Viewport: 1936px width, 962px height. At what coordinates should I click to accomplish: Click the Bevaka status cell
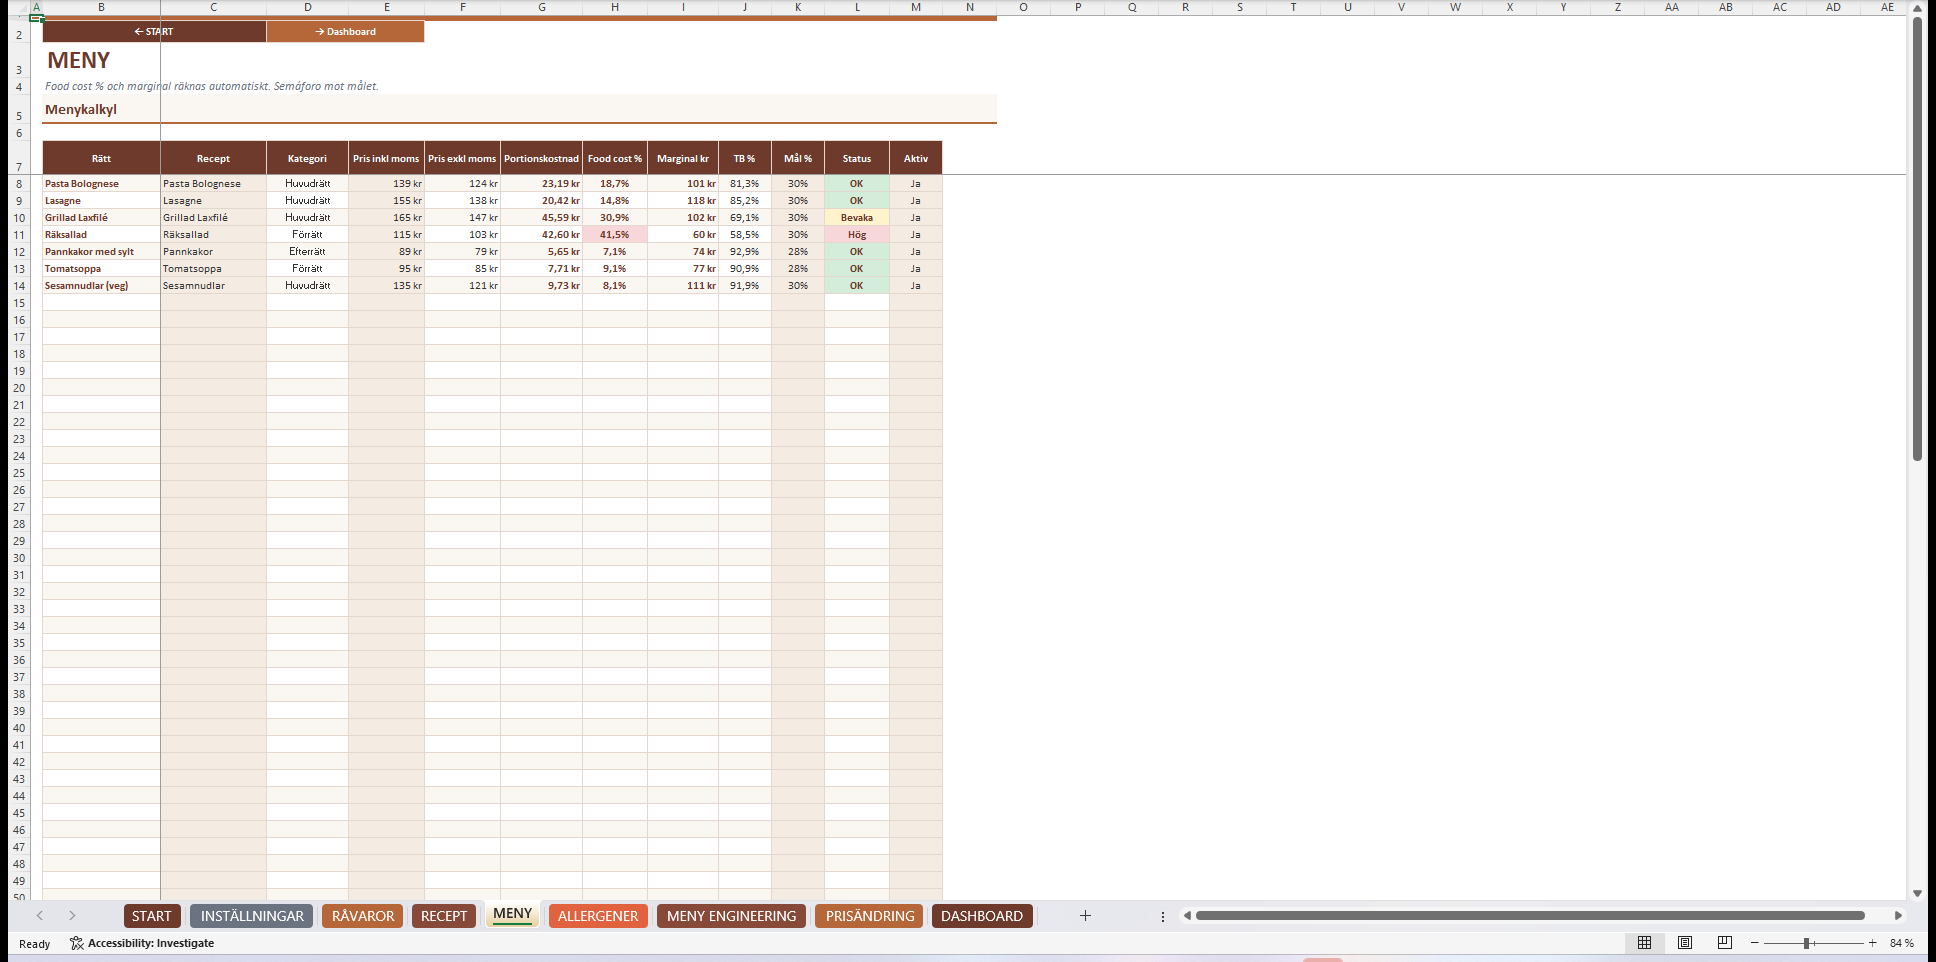(x=857, y=218)
